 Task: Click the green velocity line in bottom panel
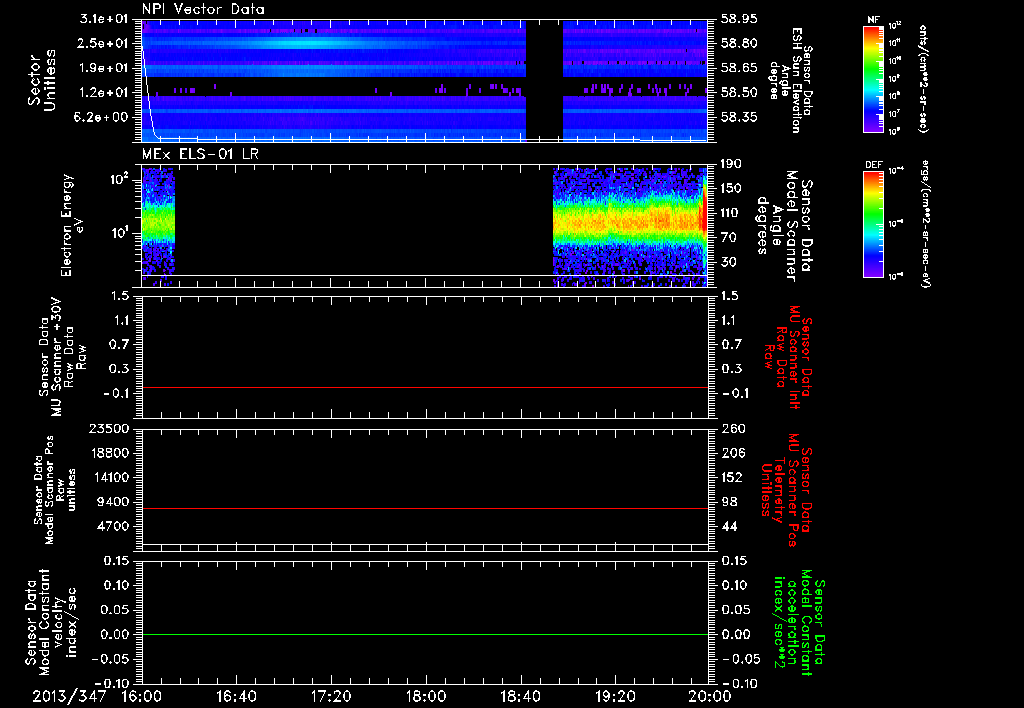[x=425, y=634]
